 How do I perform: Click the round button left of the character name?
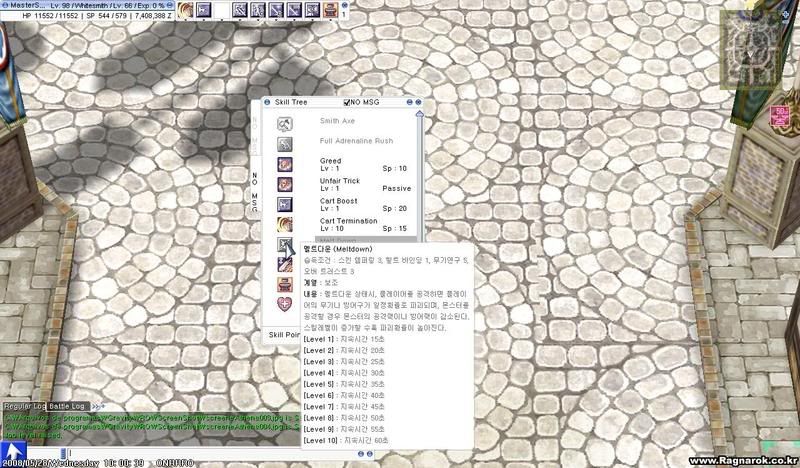pos(5,5)
